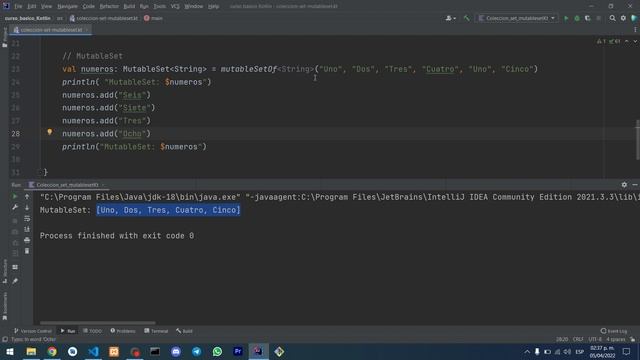
Task: Open the Run menu
Action: 144,6
